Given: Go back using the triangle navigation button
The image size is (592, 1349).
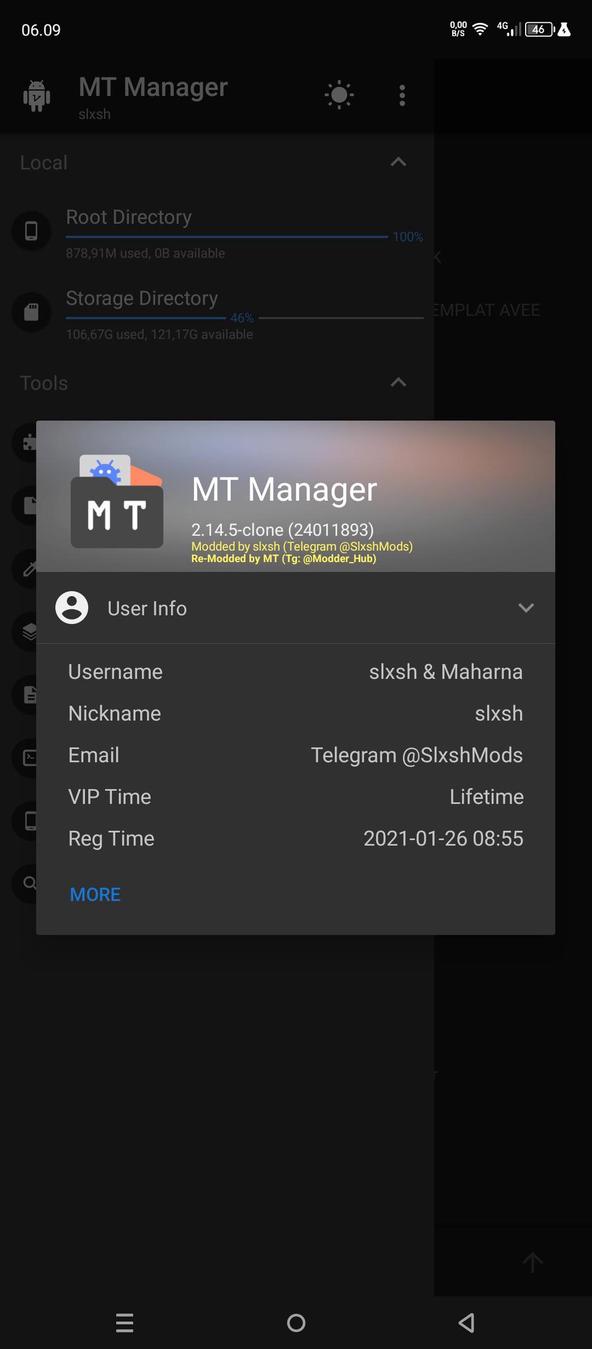Looking at the screenshot, I should pyautogui.click(x=466, y=1323).
